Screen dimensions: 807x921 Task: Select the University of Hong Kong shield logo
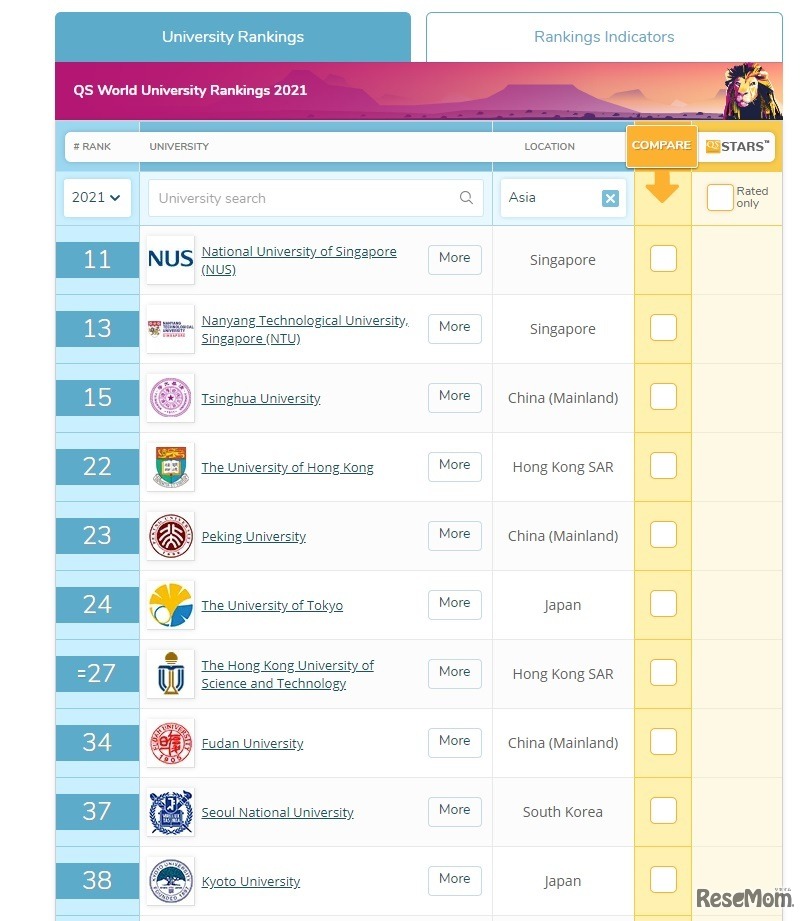169,466
